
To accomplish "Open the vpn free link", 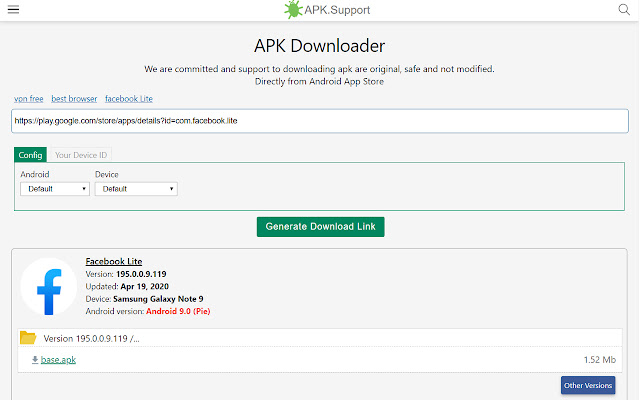I will [x=29, y=99].
